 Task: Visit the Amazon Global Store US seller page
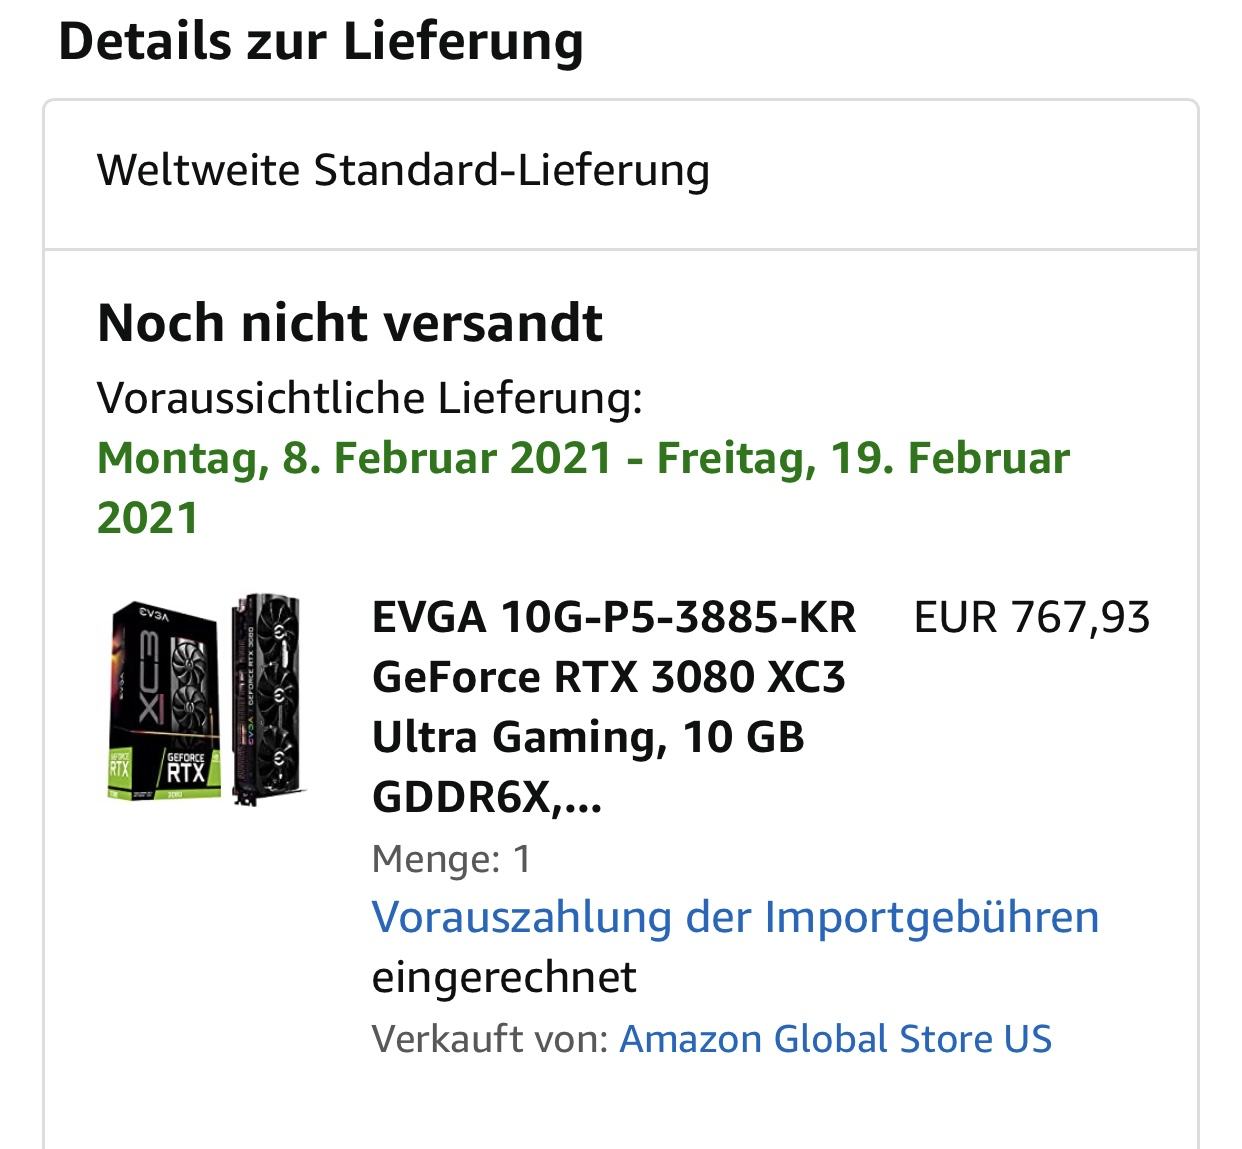pyautogui.click(x=836, y=1038)
